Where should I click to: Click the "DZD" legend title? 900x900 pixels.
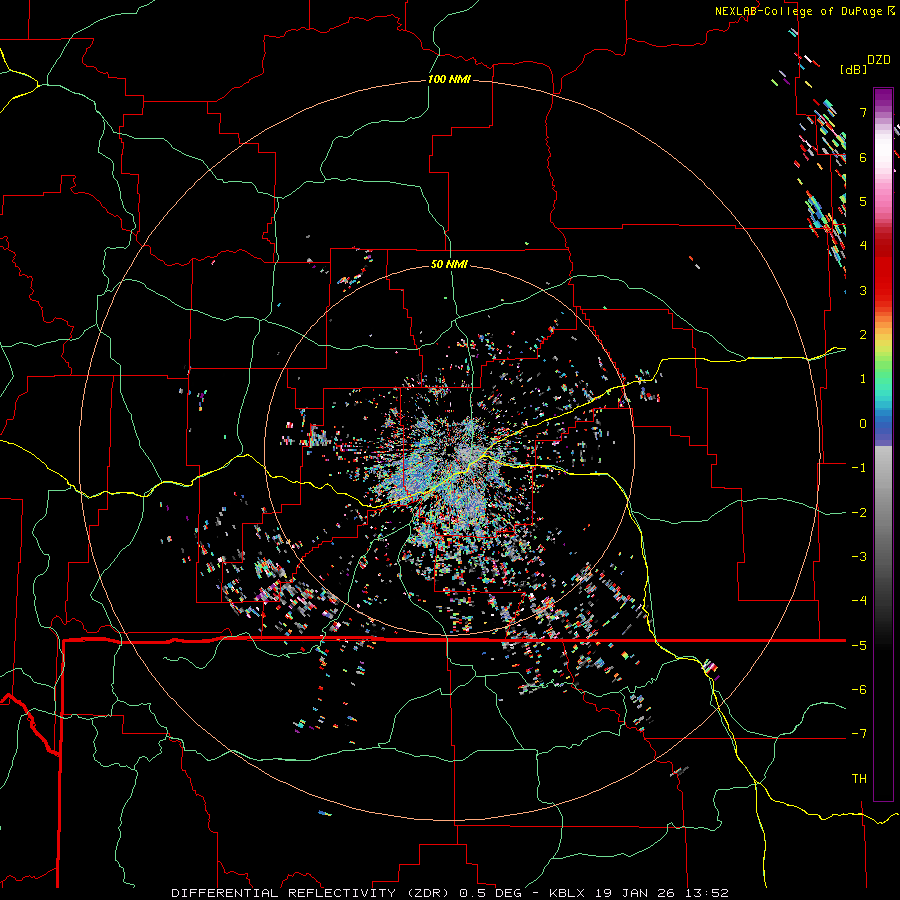pyautogui.click(x=879, y=60)
